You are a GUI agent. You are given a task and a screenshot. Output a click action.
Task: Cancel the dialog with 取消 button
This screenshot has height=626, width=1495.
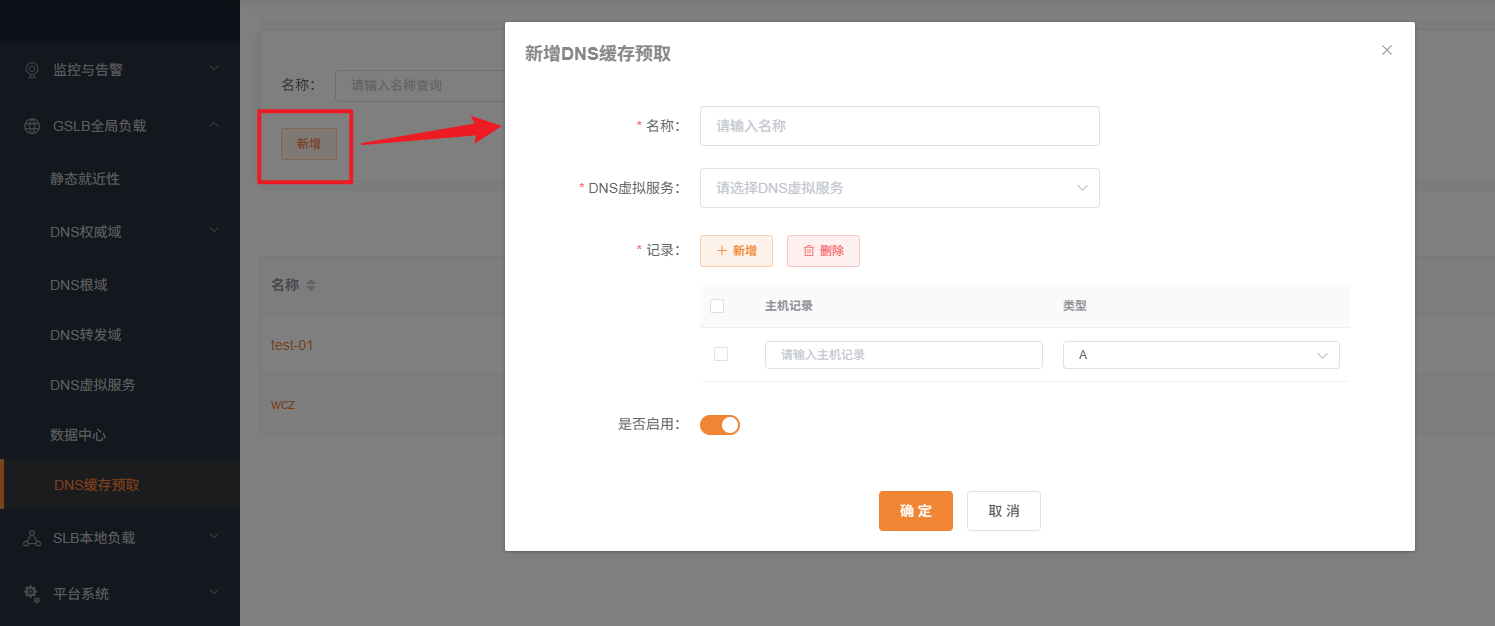[x=1003, y=511]
